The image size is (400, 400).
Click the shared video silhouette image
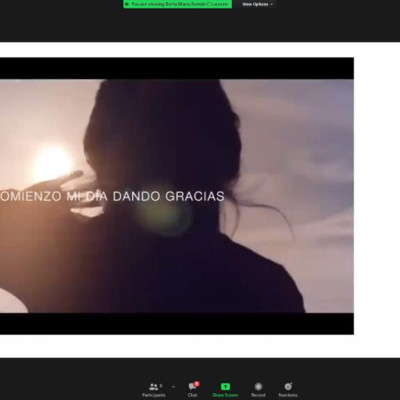point(177,196)
